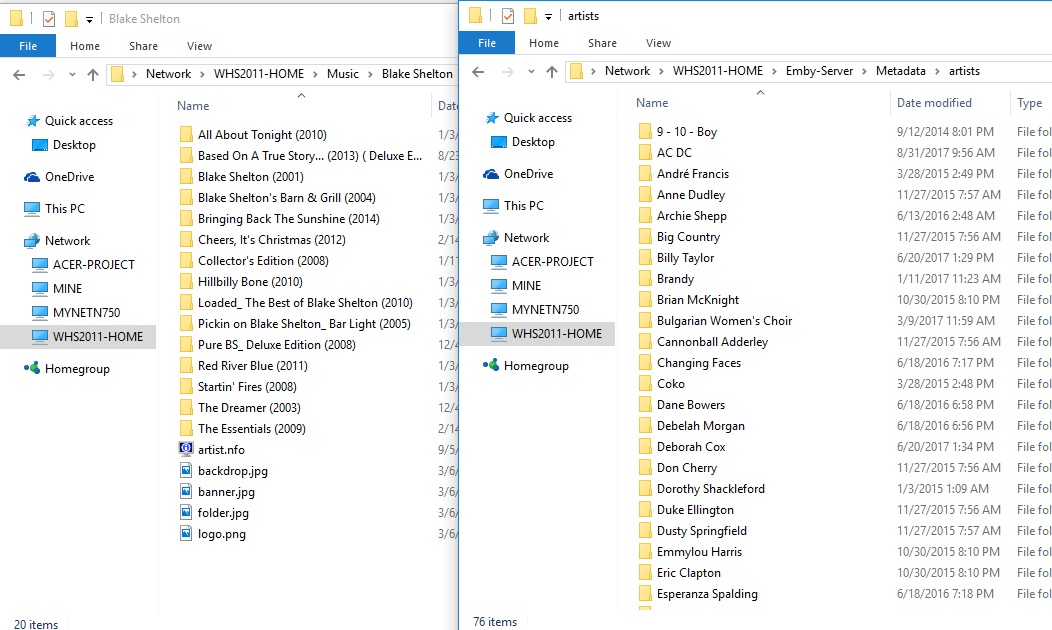Image resolution: width=1052 pixels, height=630 pixels.
Task: Select logo.png image file icon
Action: 186,533
